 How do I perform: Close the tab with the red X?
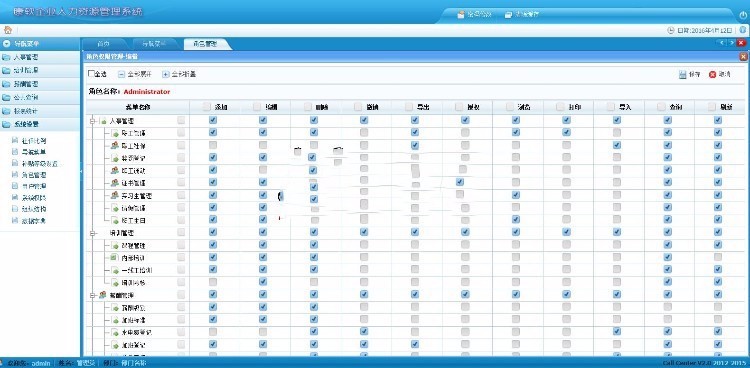[x=741, y=43]
